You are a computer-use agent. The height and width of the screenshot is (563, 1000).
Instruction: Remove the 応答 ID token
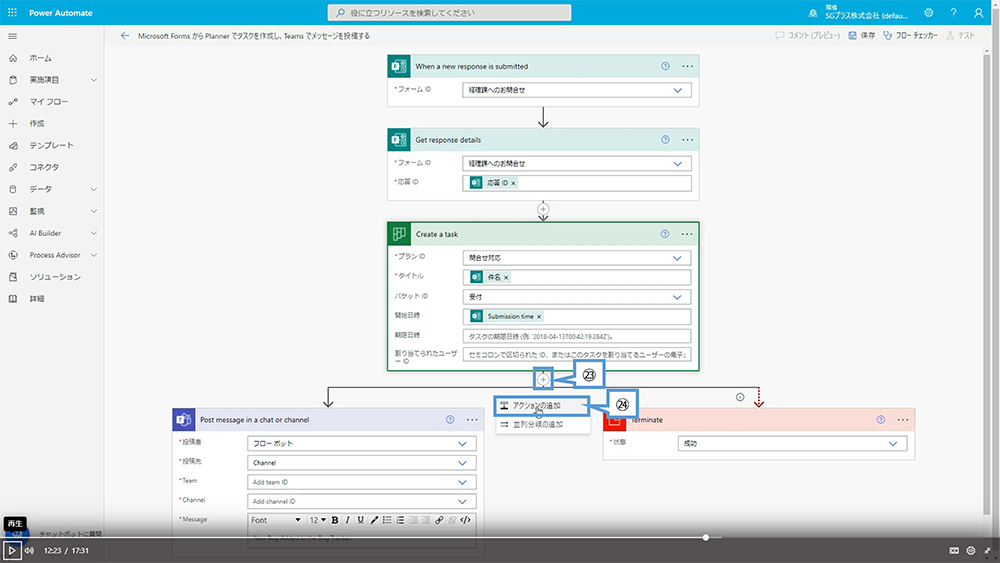513,183
